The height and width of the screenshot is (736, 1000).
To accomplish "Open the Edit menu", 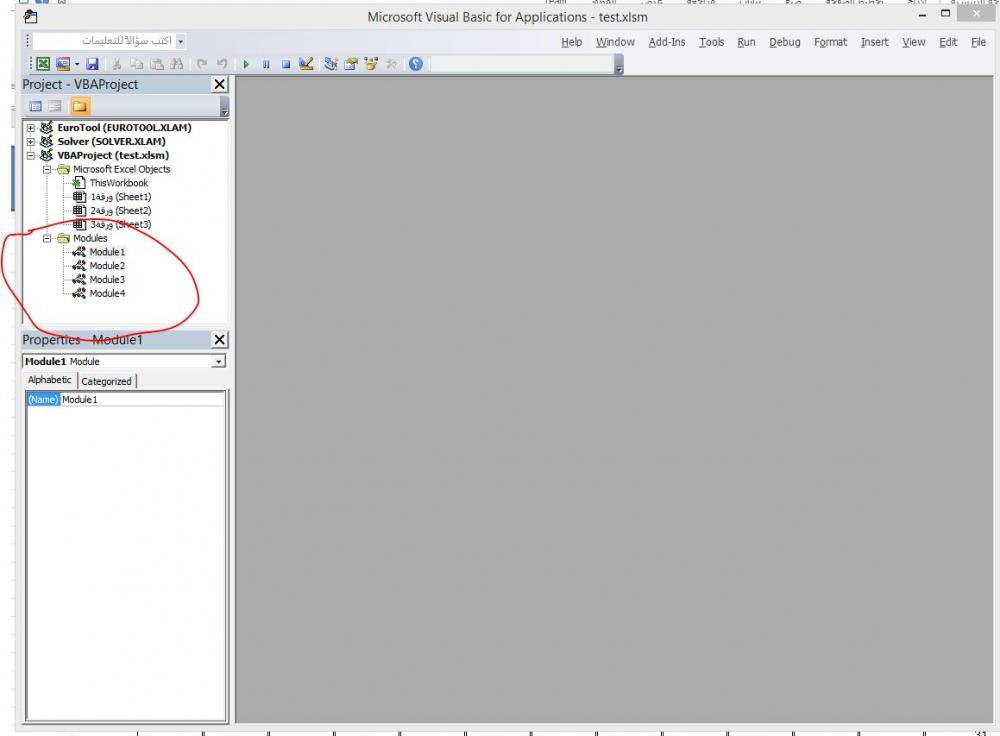I will [x=948, y=42].
